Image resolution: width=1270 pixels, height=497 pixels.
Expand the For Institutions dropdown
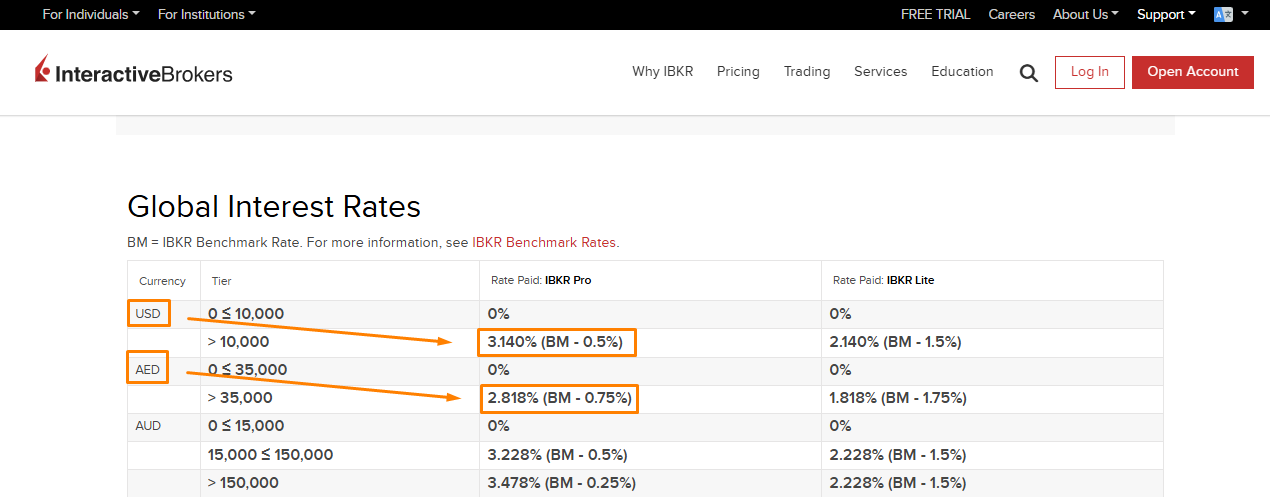(x=207, y=14)
